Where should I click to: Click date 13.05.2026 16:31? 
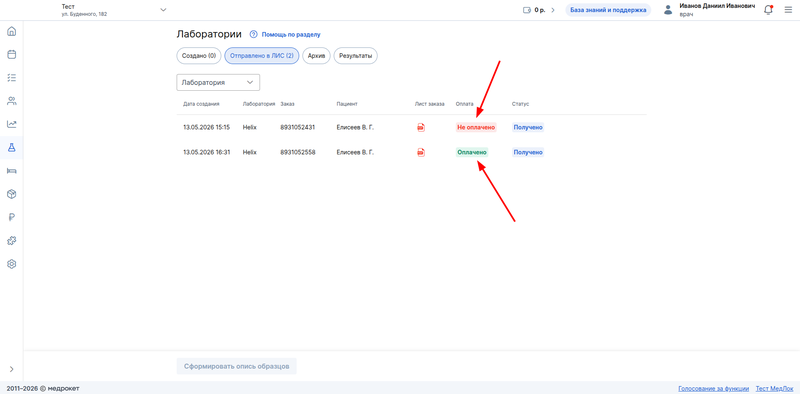pyautogui.click(x=207, y=152)
